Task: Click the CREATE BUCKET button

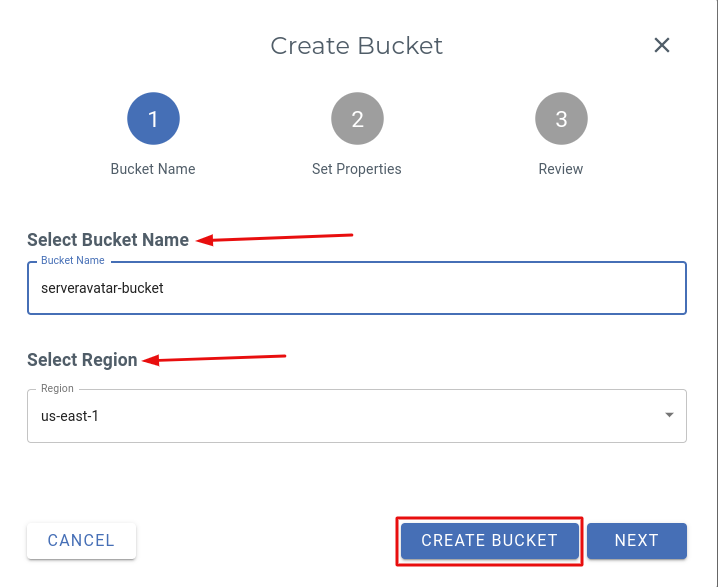Action: (x=489, y=541)
